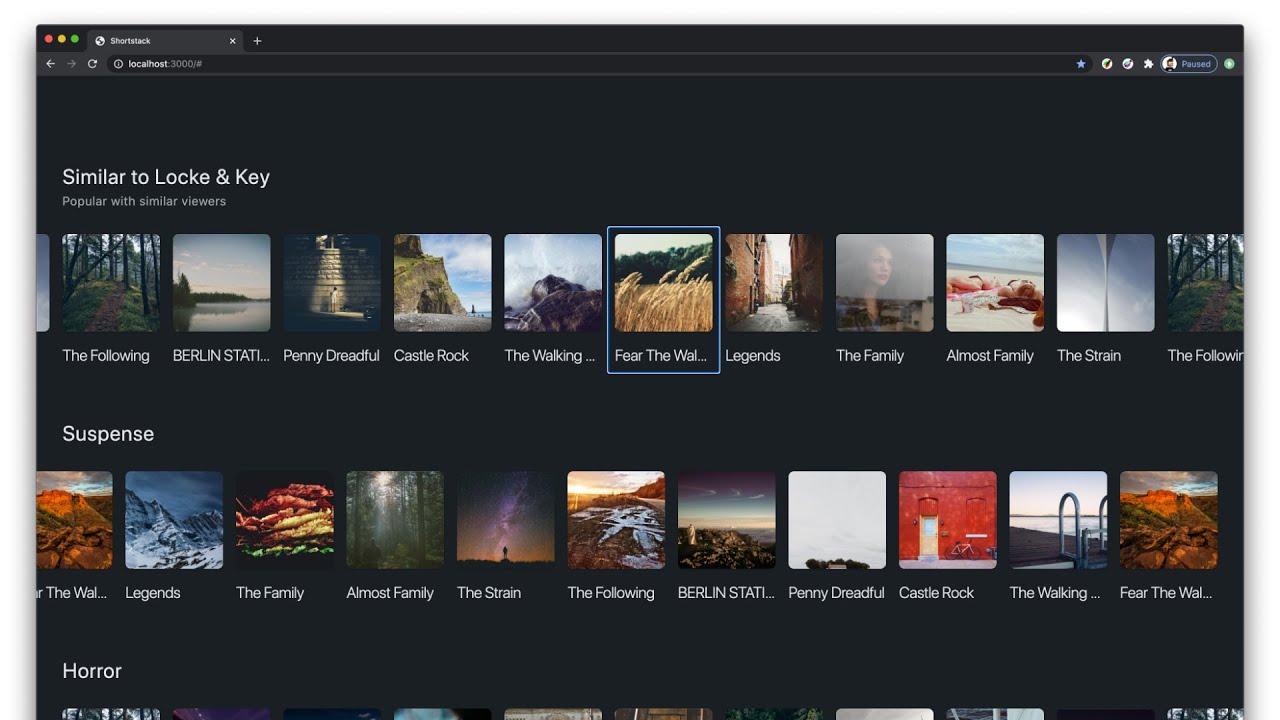Choose Castle Rock in Similar to Locke & Key
This screenshot has height=720, width=1280.
442,300
